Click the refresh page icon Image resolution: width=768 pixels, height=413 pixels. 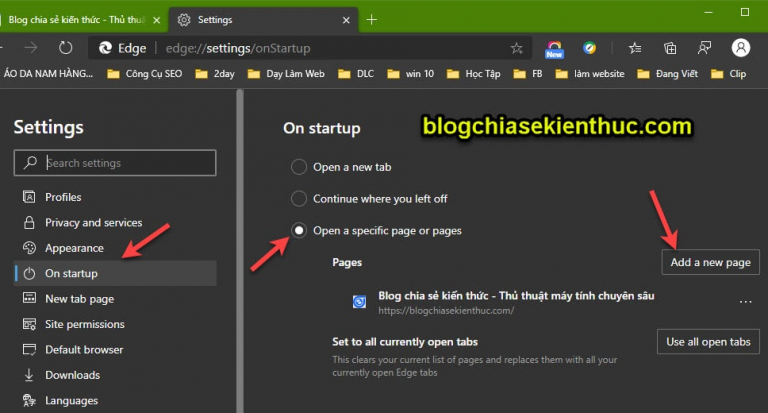click(x=66, y=48)
